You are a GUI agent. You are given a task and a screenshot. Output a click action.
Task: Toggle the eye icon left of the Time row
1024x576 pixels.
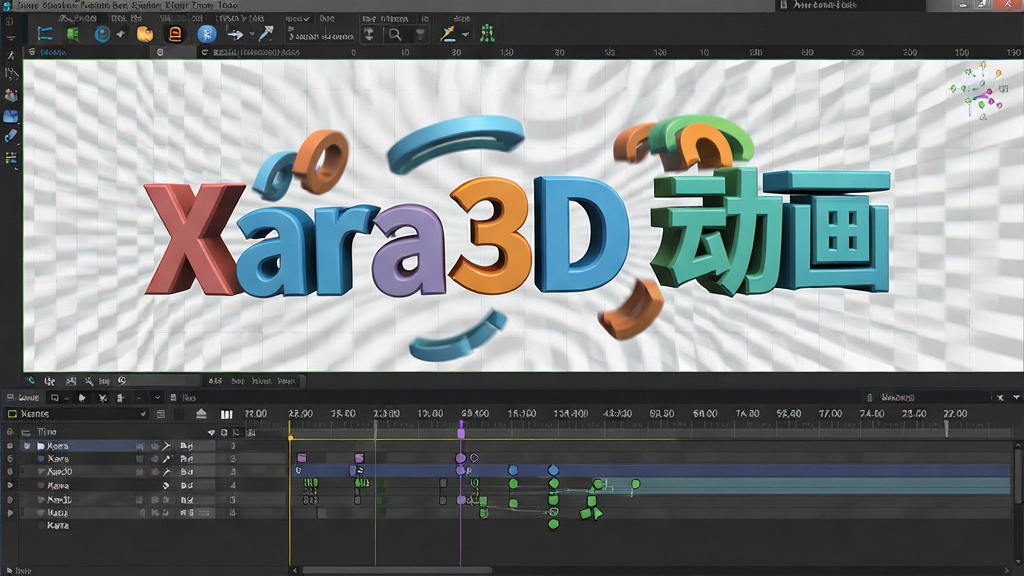pyautogui.click(x=10, y=432)
